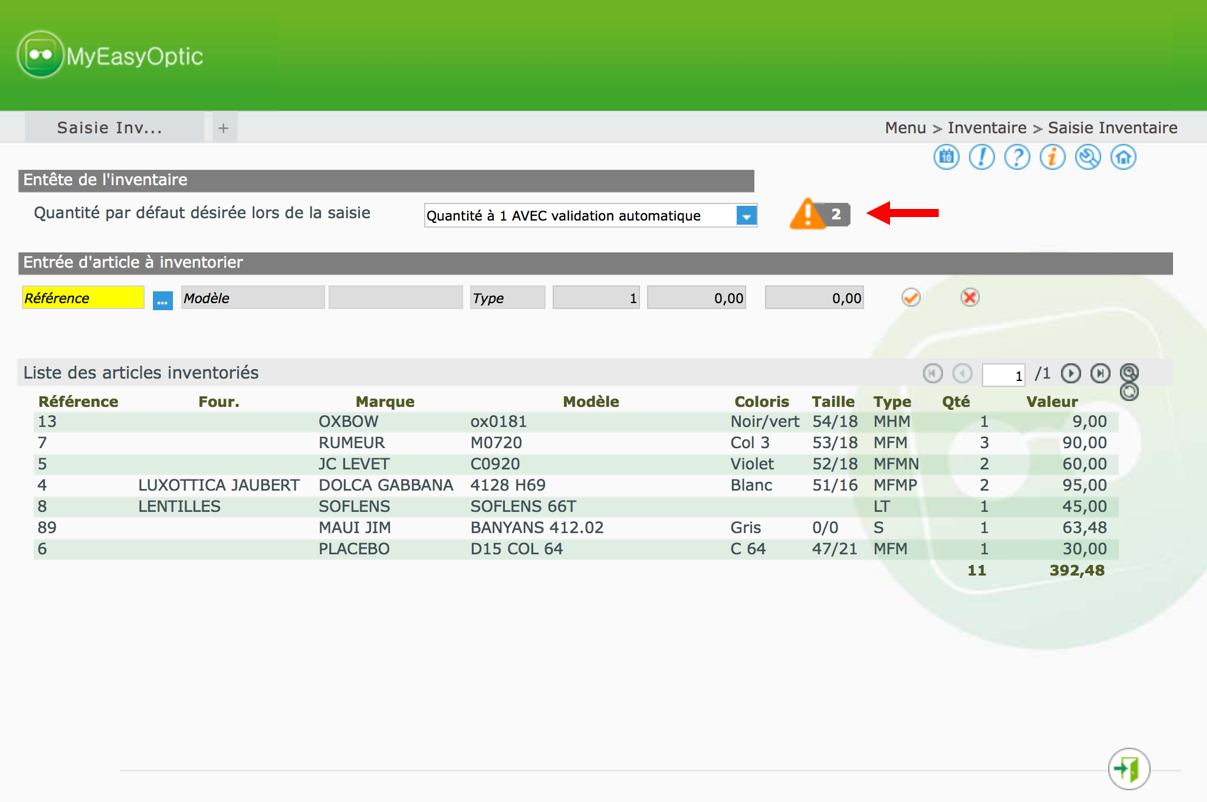Select the SOFLENS brand cell
The height and width of the screenshot is (802, 1207).
354,507
